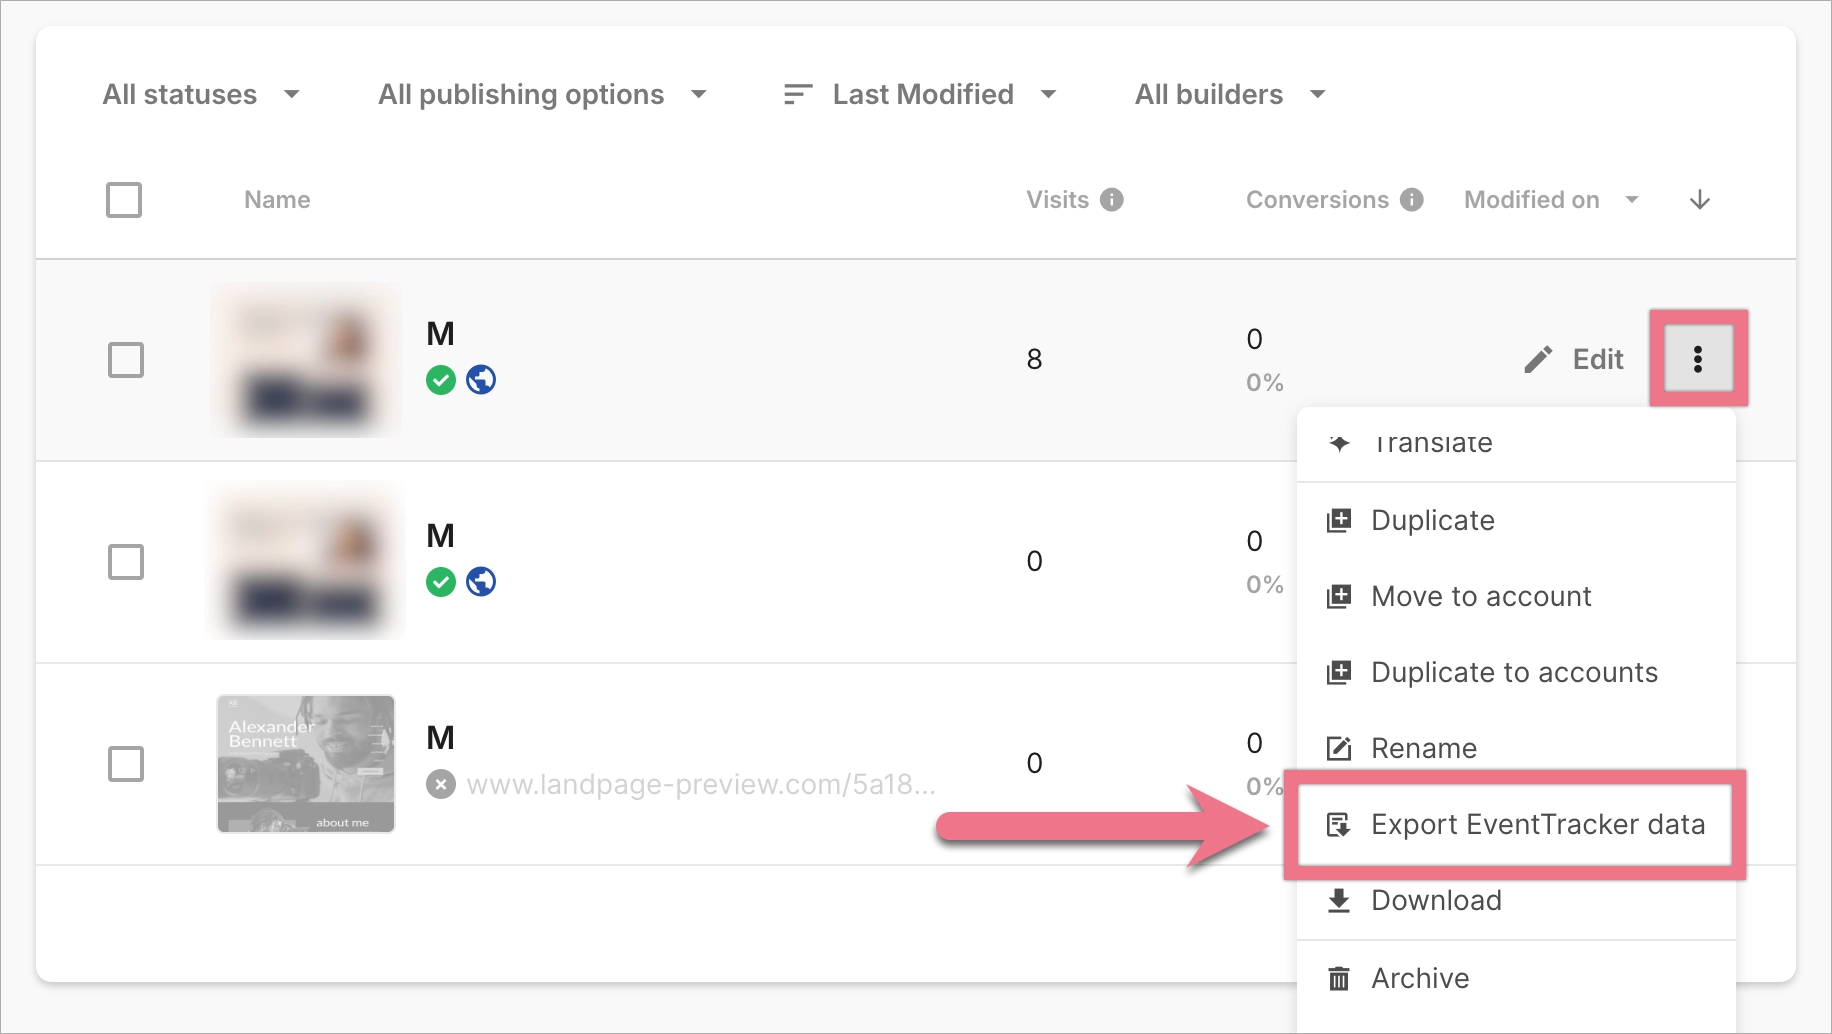Click the Rename pencil-square icon
The width and height of the screenshot is (1832, 1034).
point(1339,748)
